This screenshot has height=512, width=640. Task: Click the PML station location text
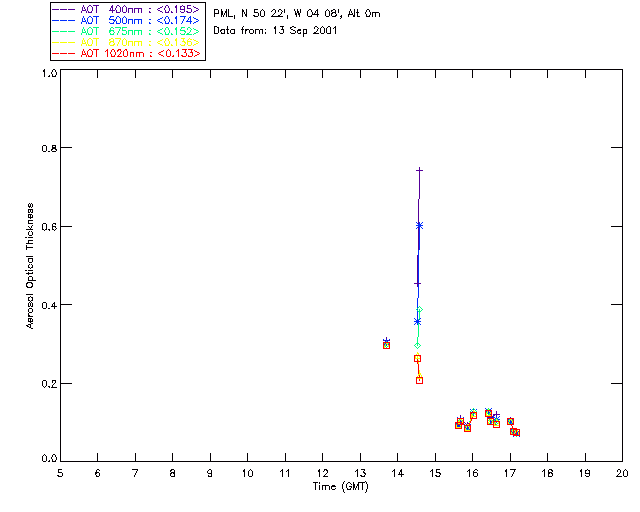(x=297, y=14)
